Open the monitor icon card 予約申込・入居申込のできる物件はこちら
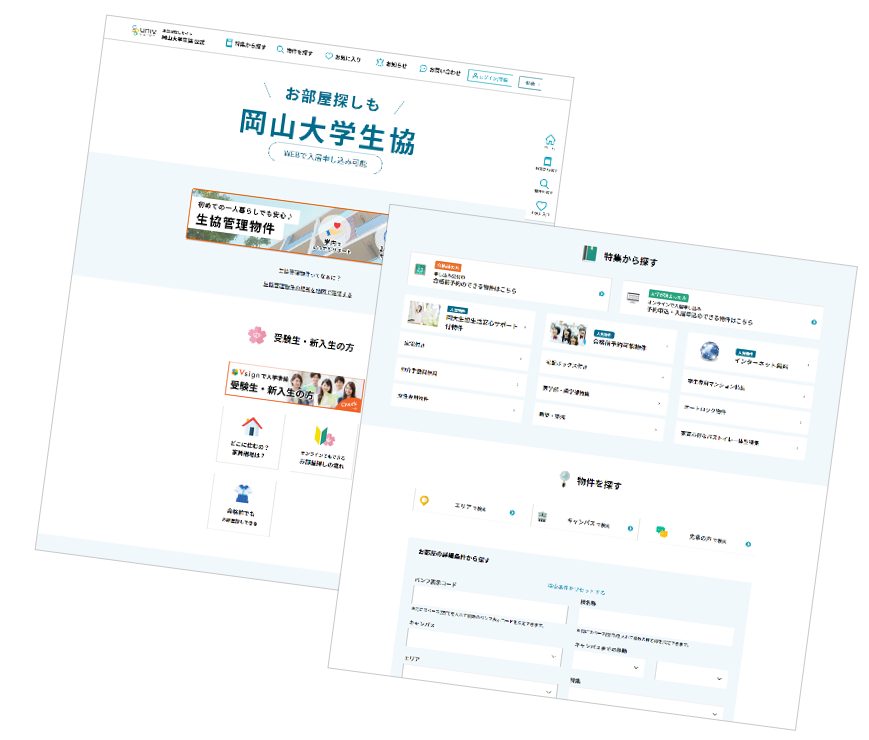Screen dimensions: 869x740 pos(722,309)
